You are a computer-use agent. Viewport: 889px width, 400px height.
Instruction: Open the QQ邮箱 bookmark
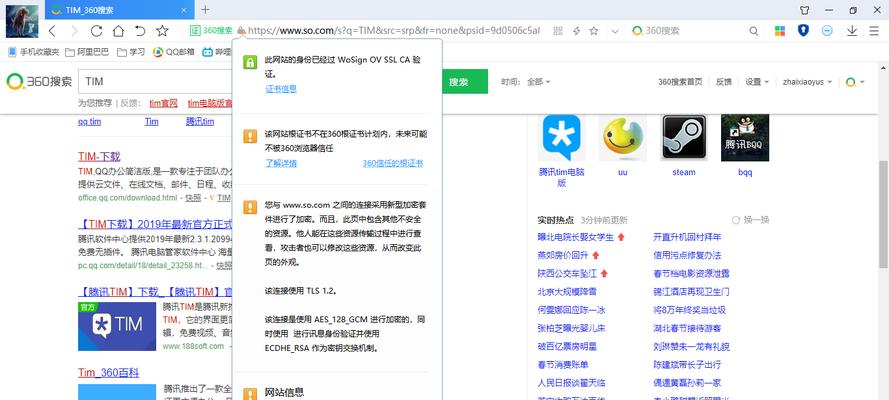[x=173, y=52]
